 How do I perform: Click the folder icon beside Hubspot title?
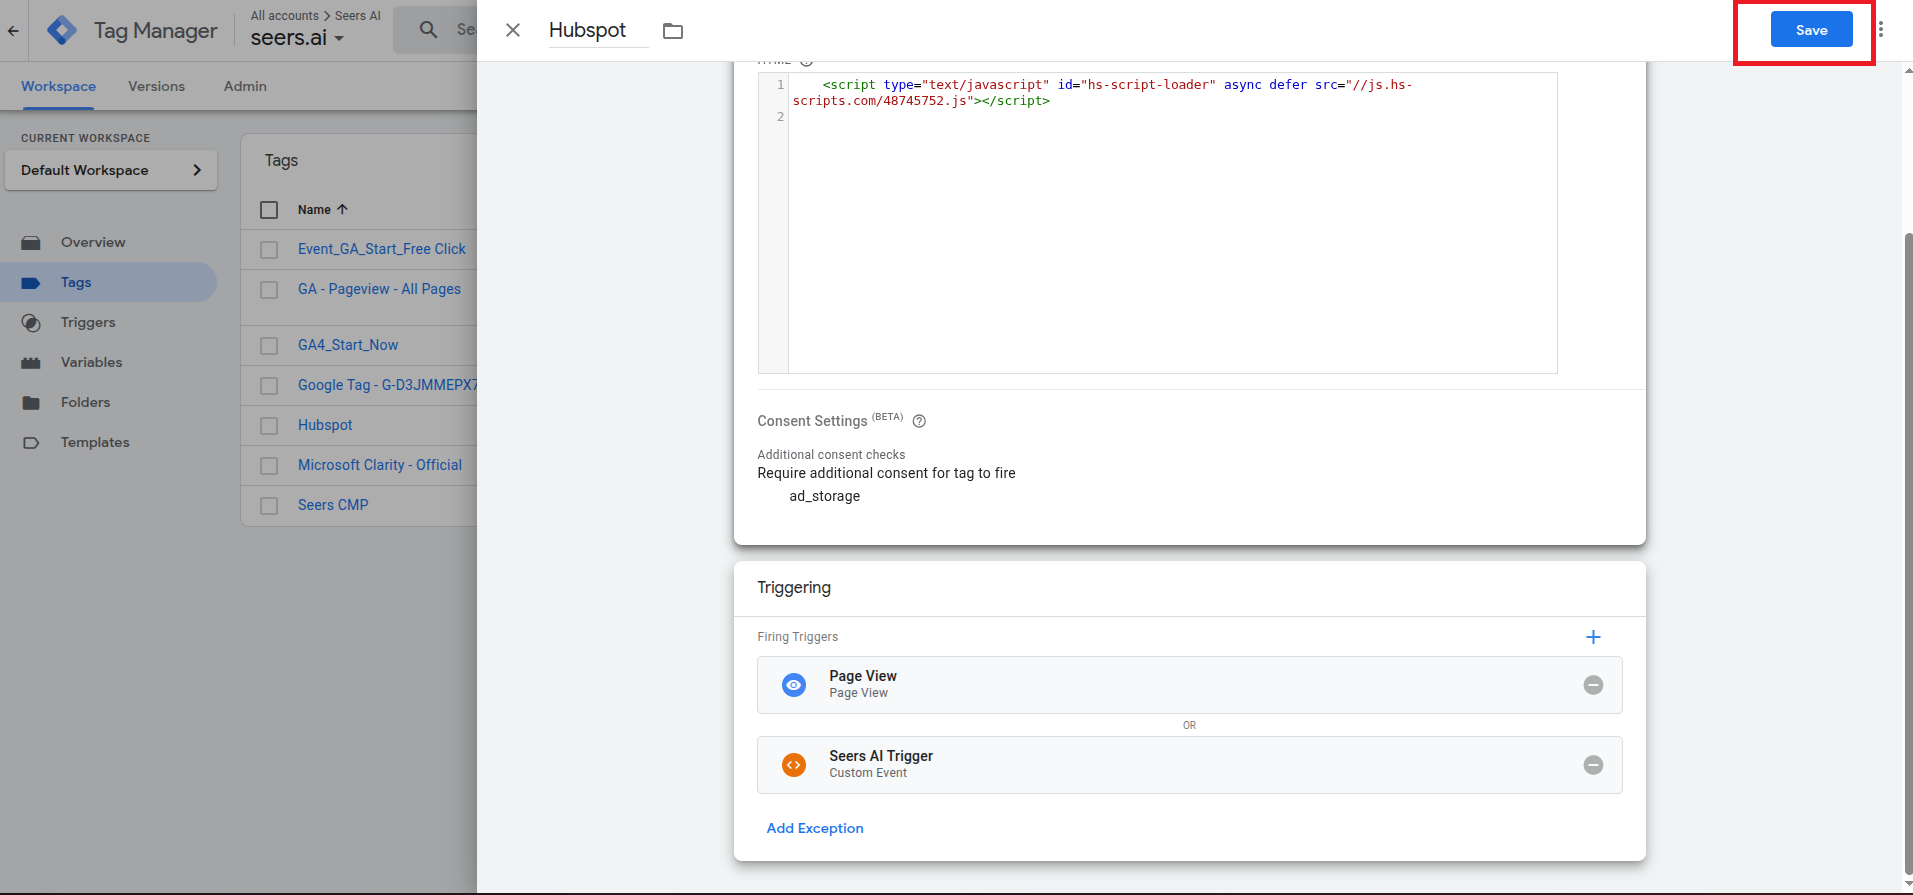tap(673, 31)
